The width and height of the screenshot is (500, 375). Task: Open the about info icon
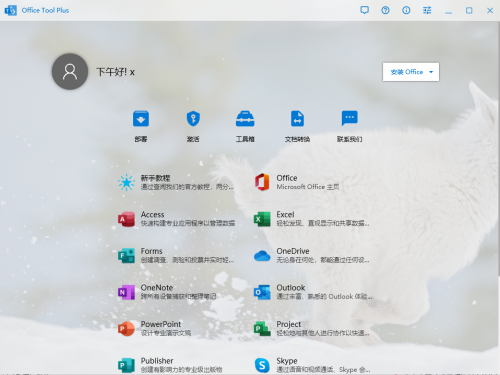click(406, 10)
